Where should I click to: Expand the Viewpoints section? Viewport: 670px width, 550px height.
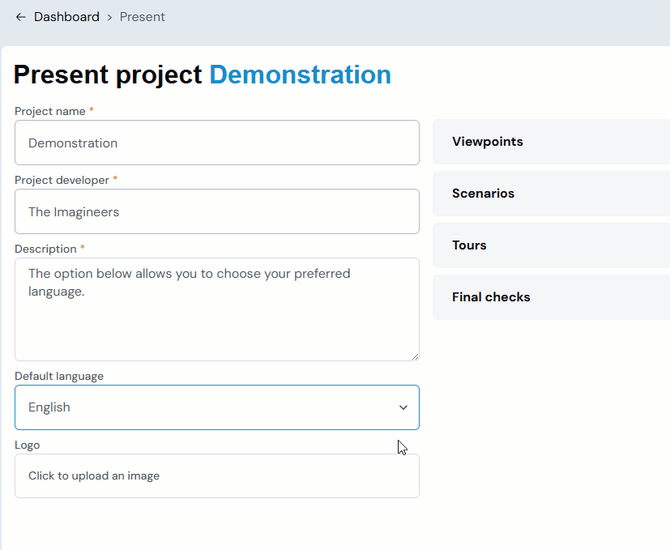click(551, 142)
